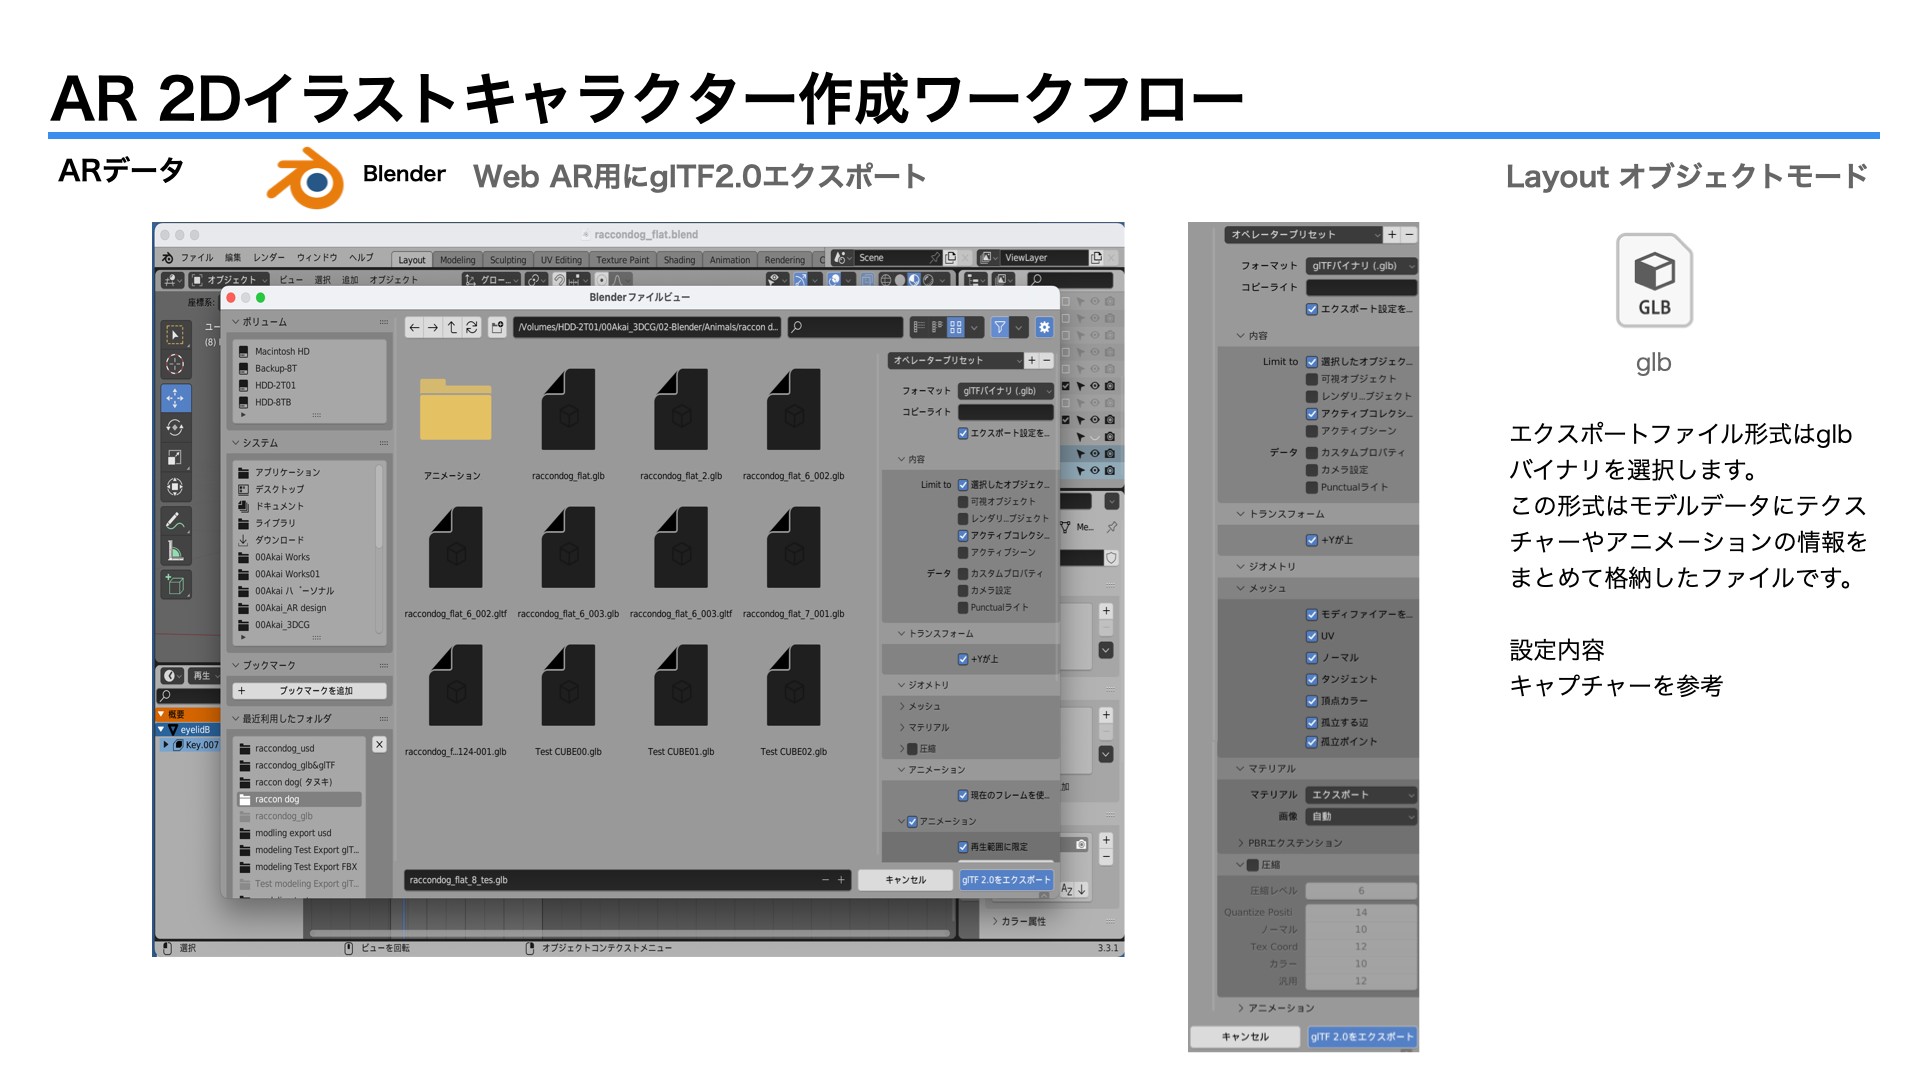Click the Measure tool icon
Screen dimensions: 1920x1080
tap(175, 551)
